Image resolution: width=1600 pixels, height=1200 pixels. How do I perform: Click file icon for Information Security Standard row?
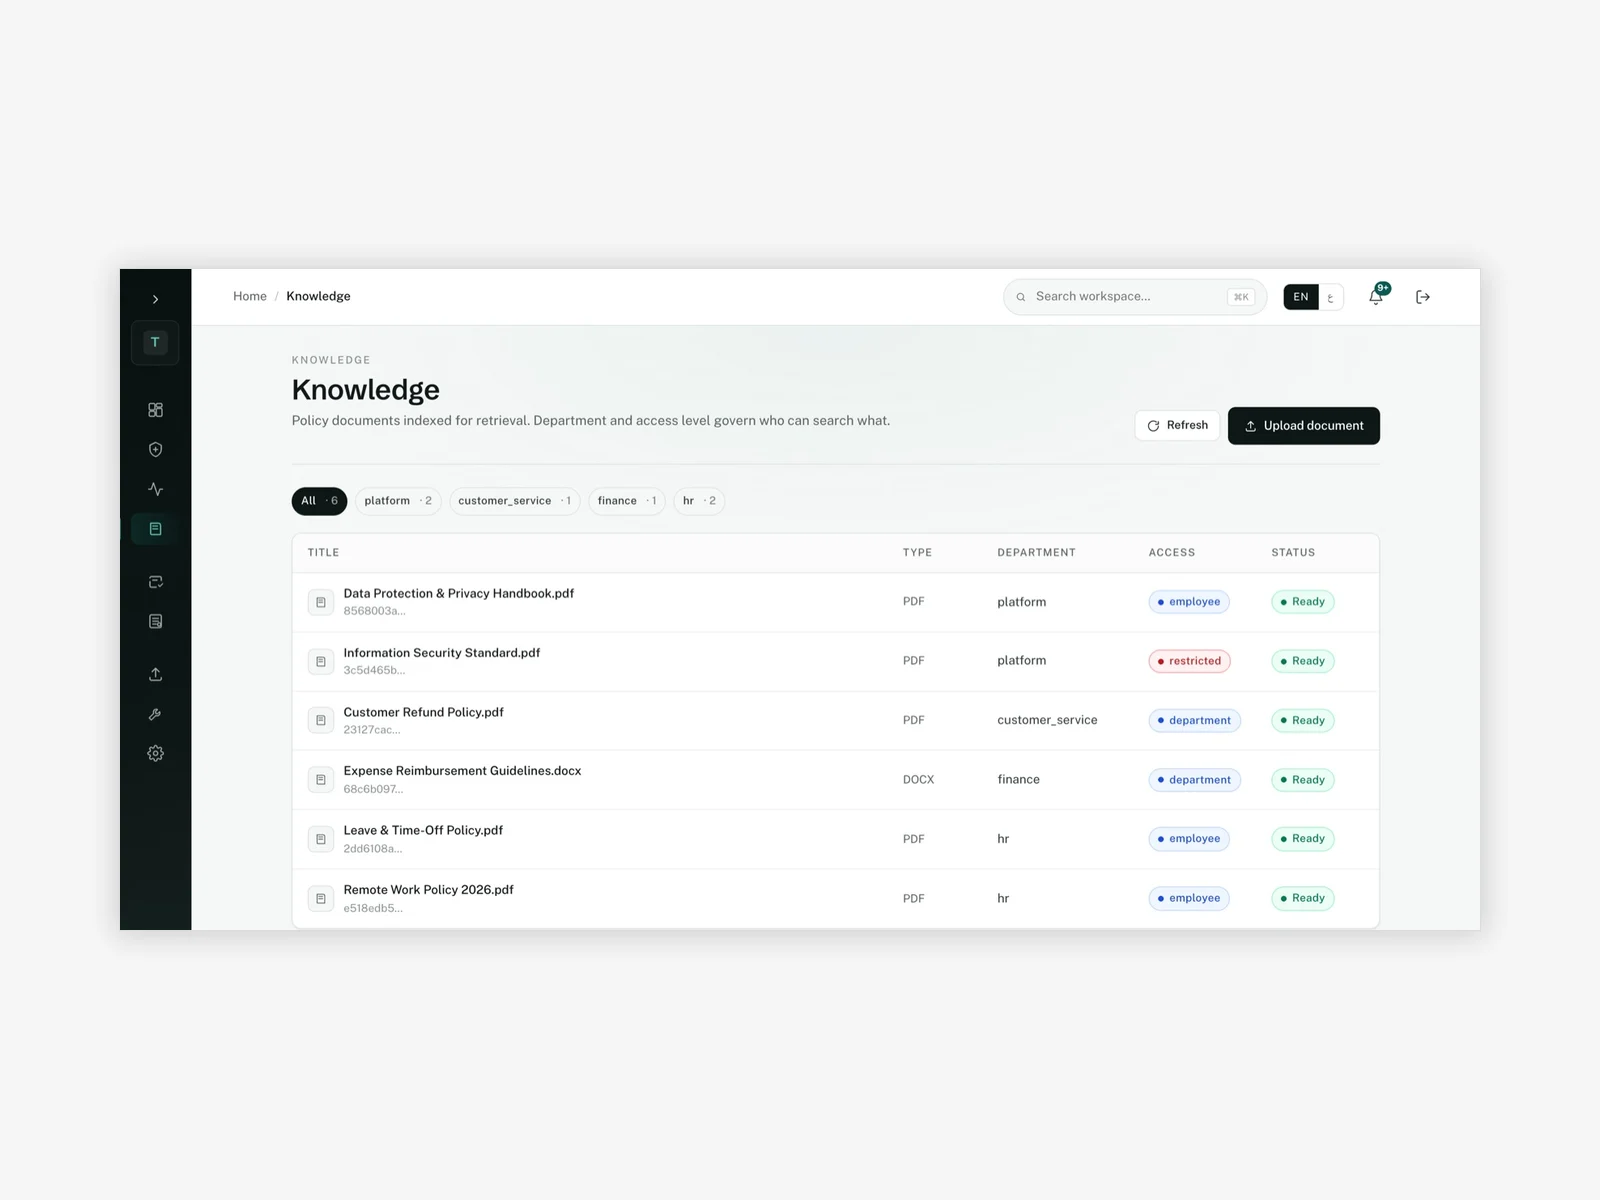click(x=320, y=661)
